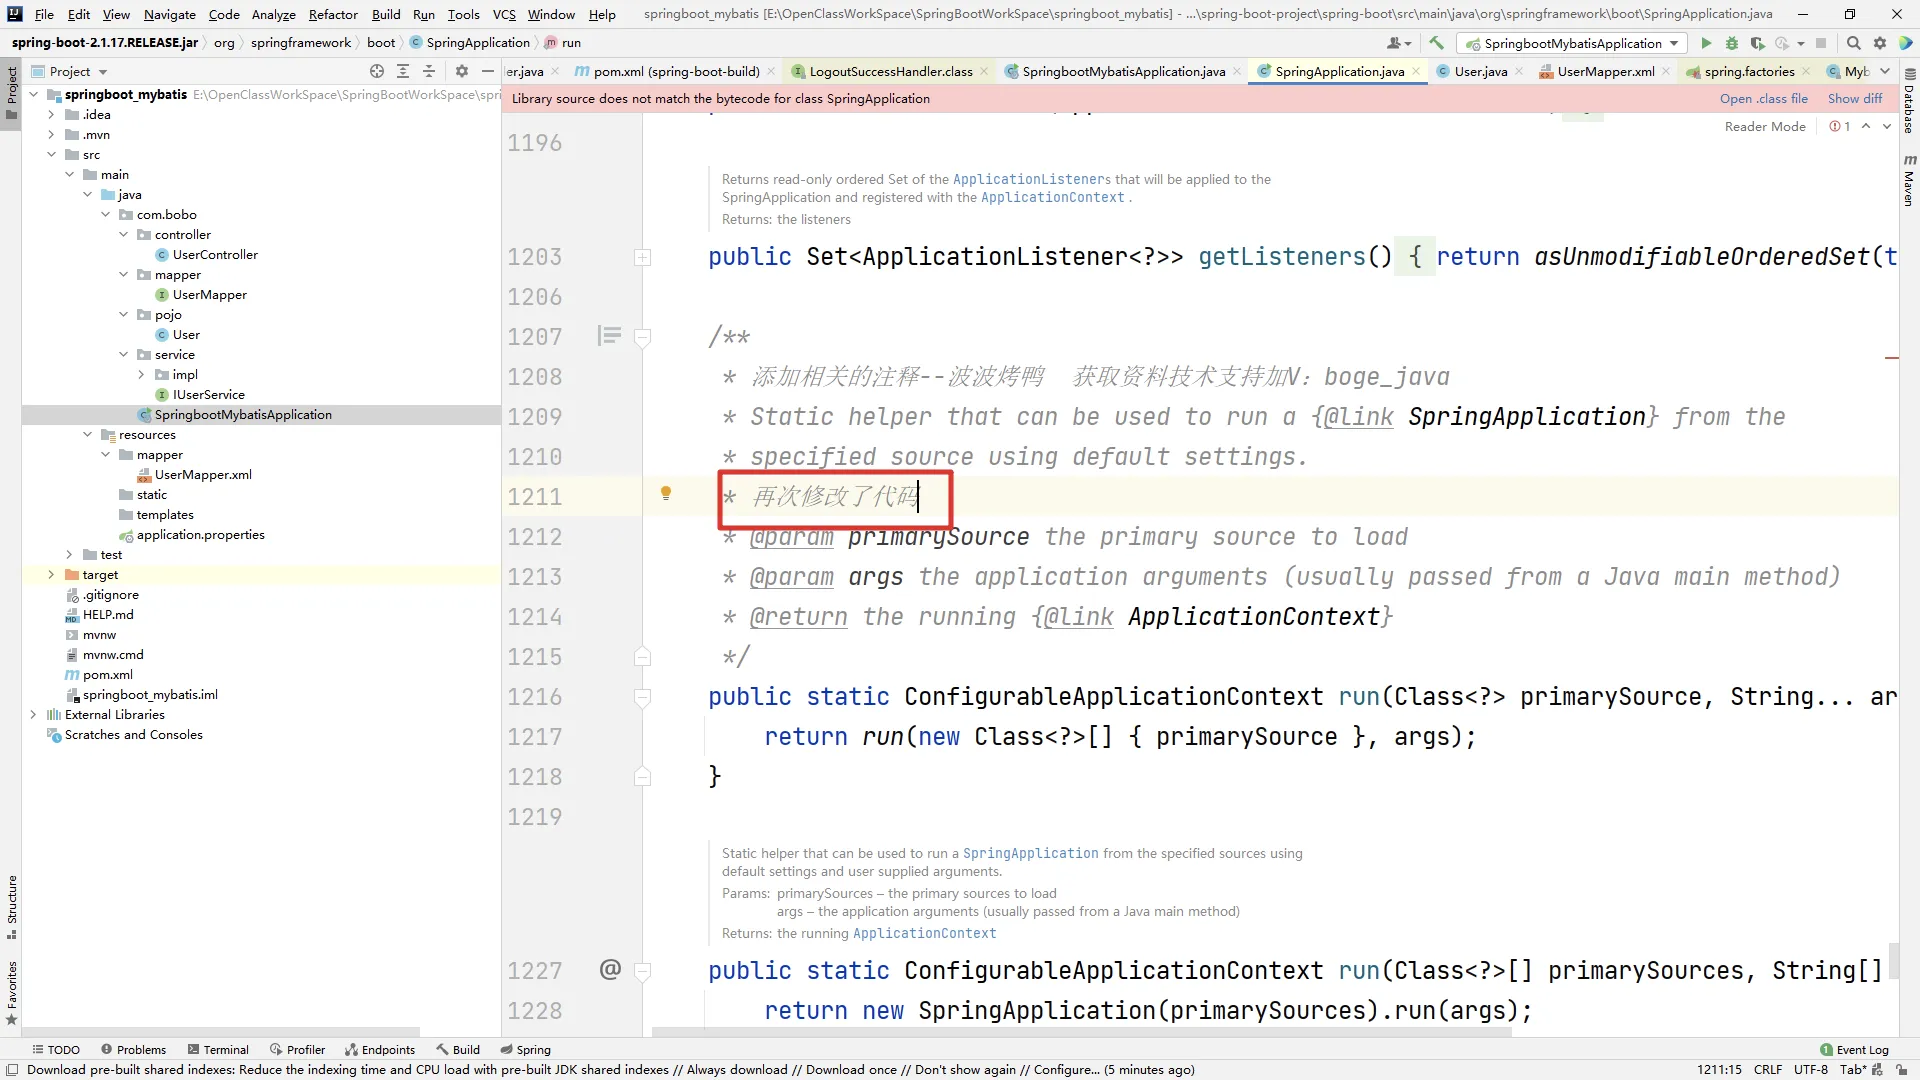Go to previous highlighted error arrow
The image size is (1920, 1080).
pyautogui.click(x=1866, y=127)
